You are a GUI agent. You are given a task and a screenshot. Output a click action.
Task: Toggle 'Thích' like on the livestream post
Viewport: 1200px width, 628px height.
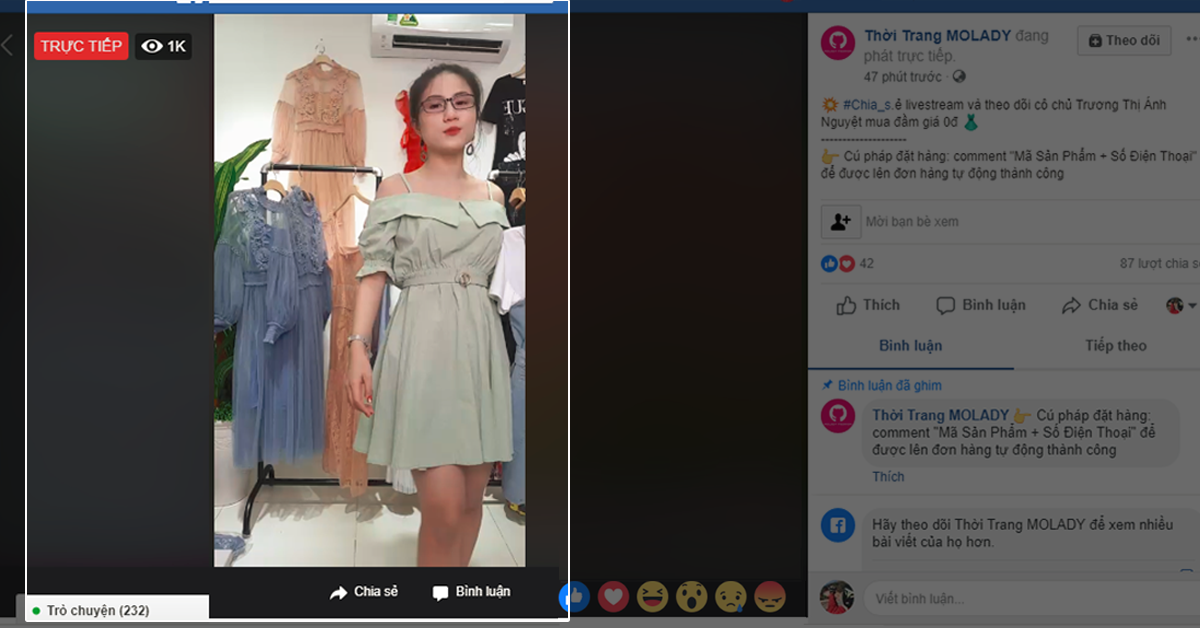[868, 305]
